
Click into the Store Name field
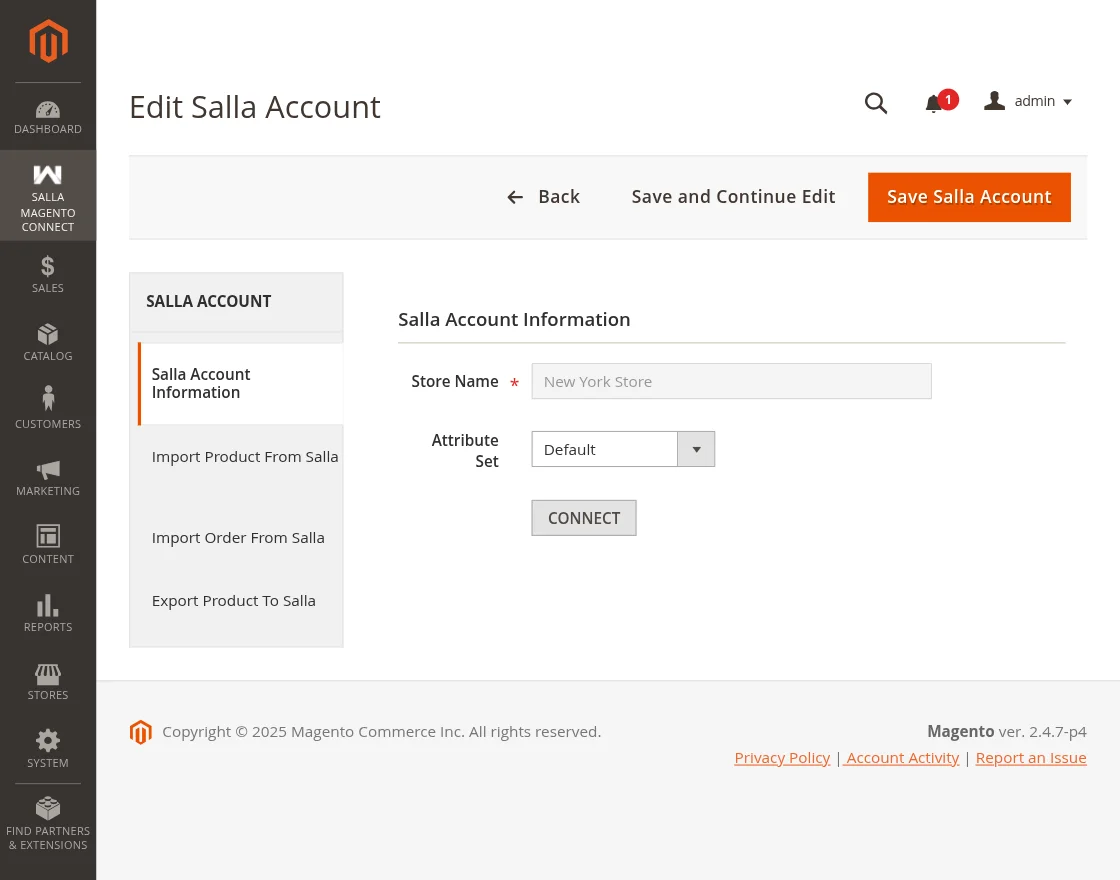coord(731,381)
